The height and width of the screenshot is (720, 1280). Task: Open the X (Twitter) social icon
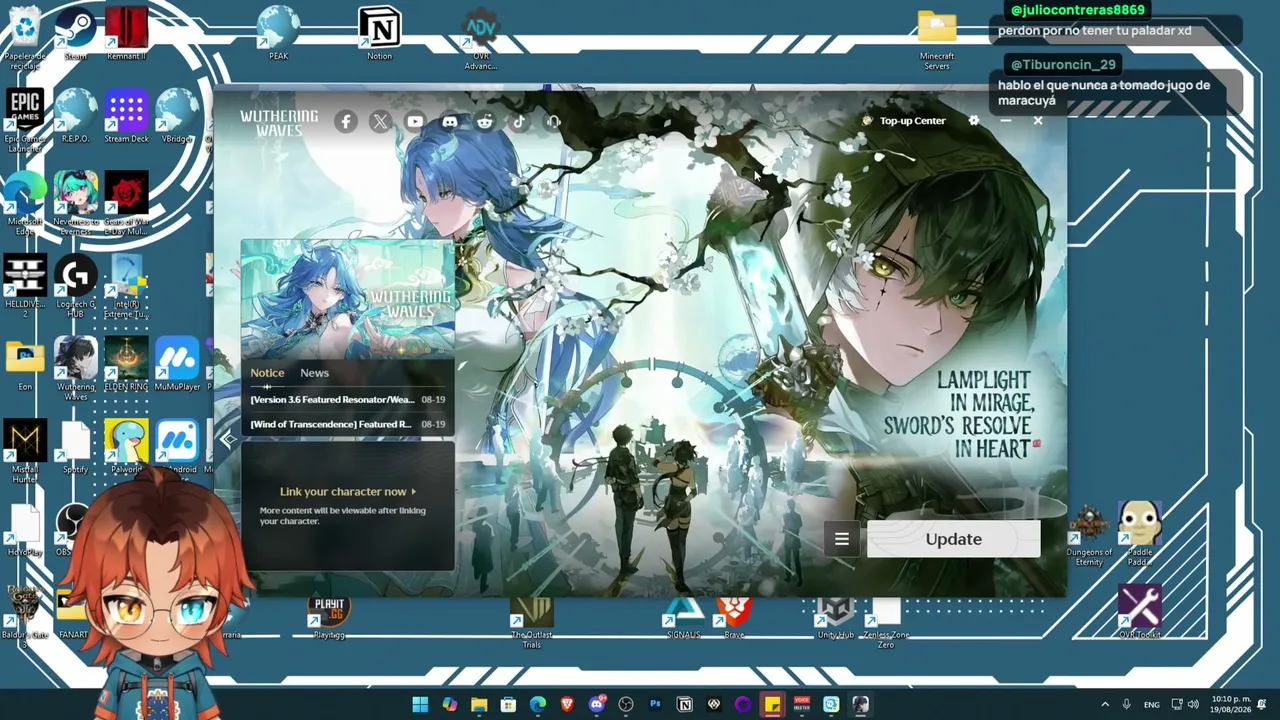coord(380,122)
